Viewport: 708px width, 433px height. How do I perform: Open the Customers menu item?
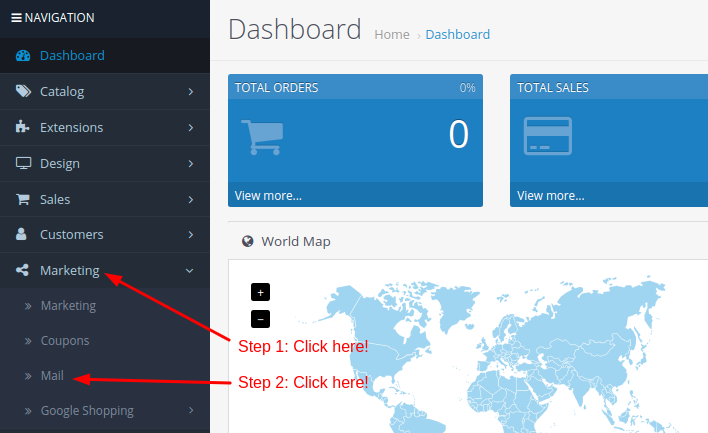click(105, 234)
